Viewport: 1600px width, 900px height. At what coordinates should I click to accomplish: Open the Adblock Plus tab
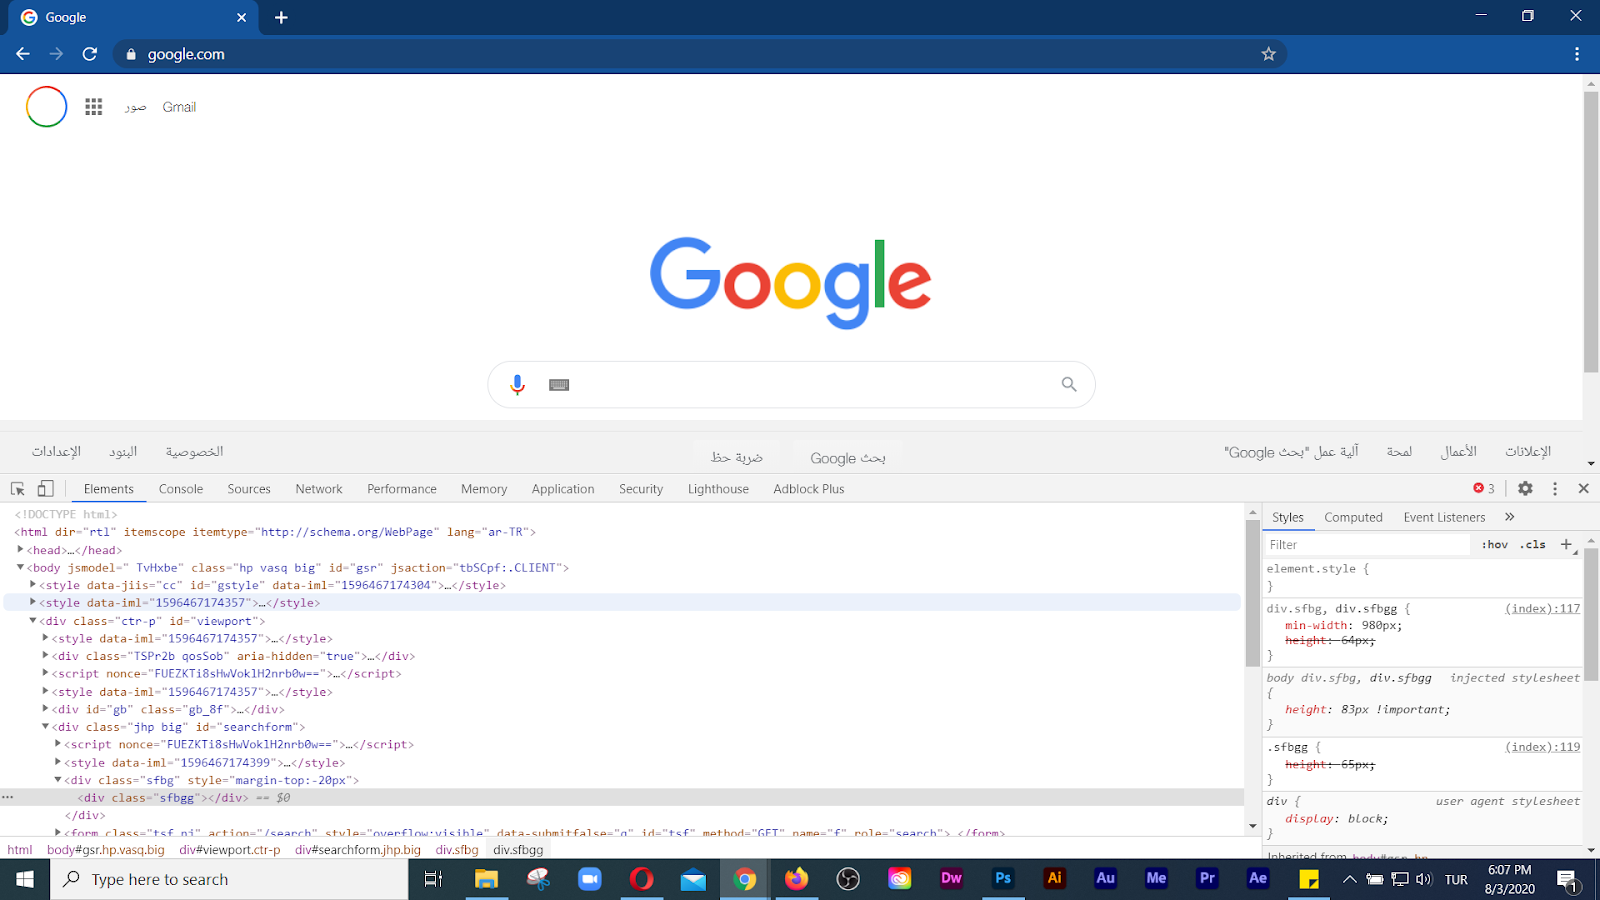pos(809,489)
